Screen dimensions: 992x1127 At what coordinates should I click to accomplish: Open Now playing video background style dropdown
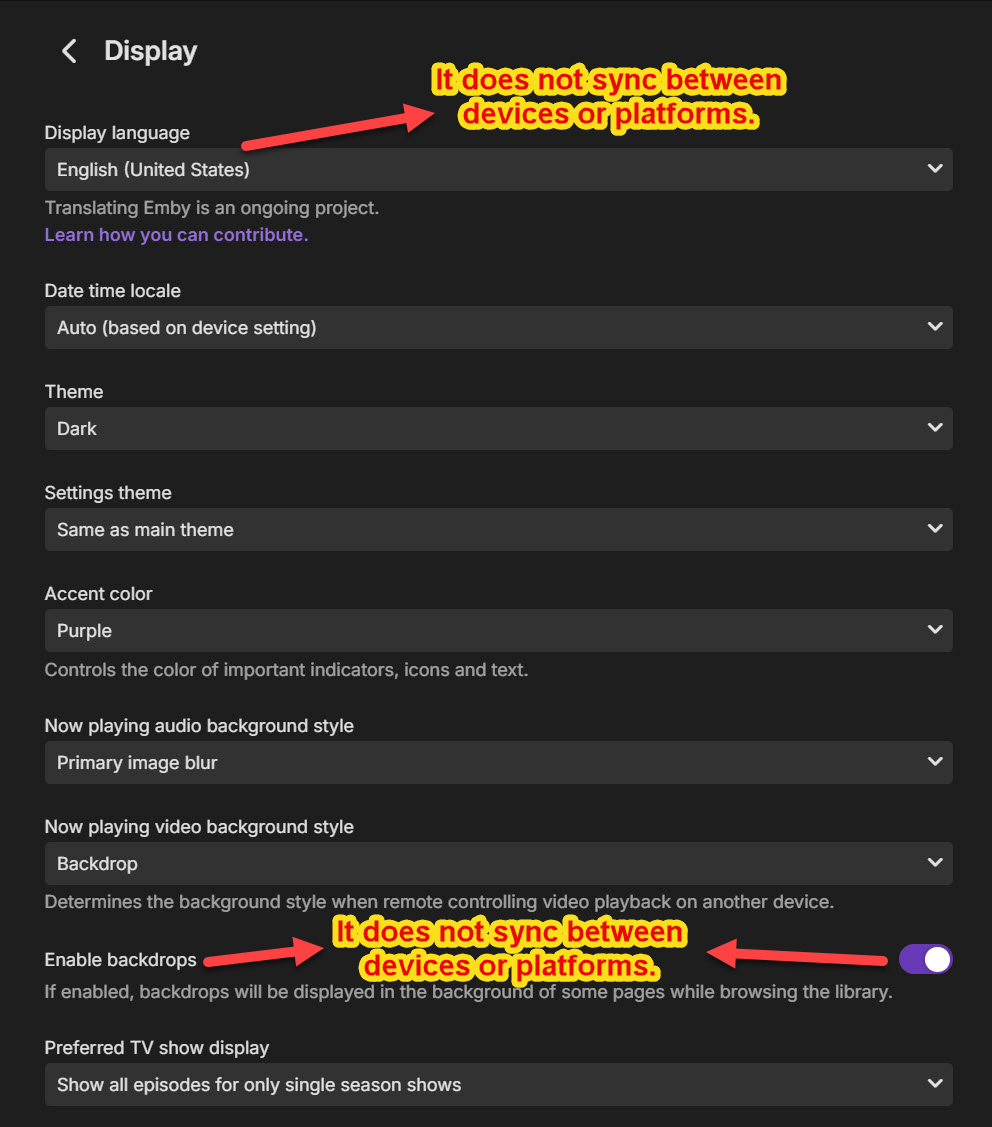498,864
